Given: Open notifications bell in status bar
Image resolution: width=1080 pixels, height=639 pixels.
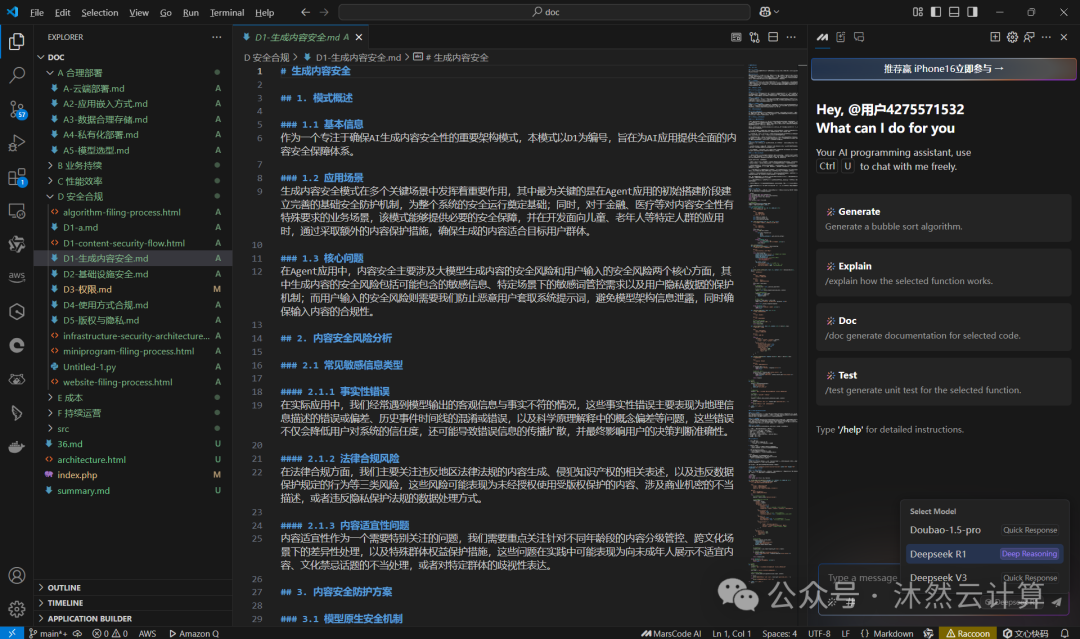Looking at the screenshot, I should pyautogui.click(x=1064, y=633).
